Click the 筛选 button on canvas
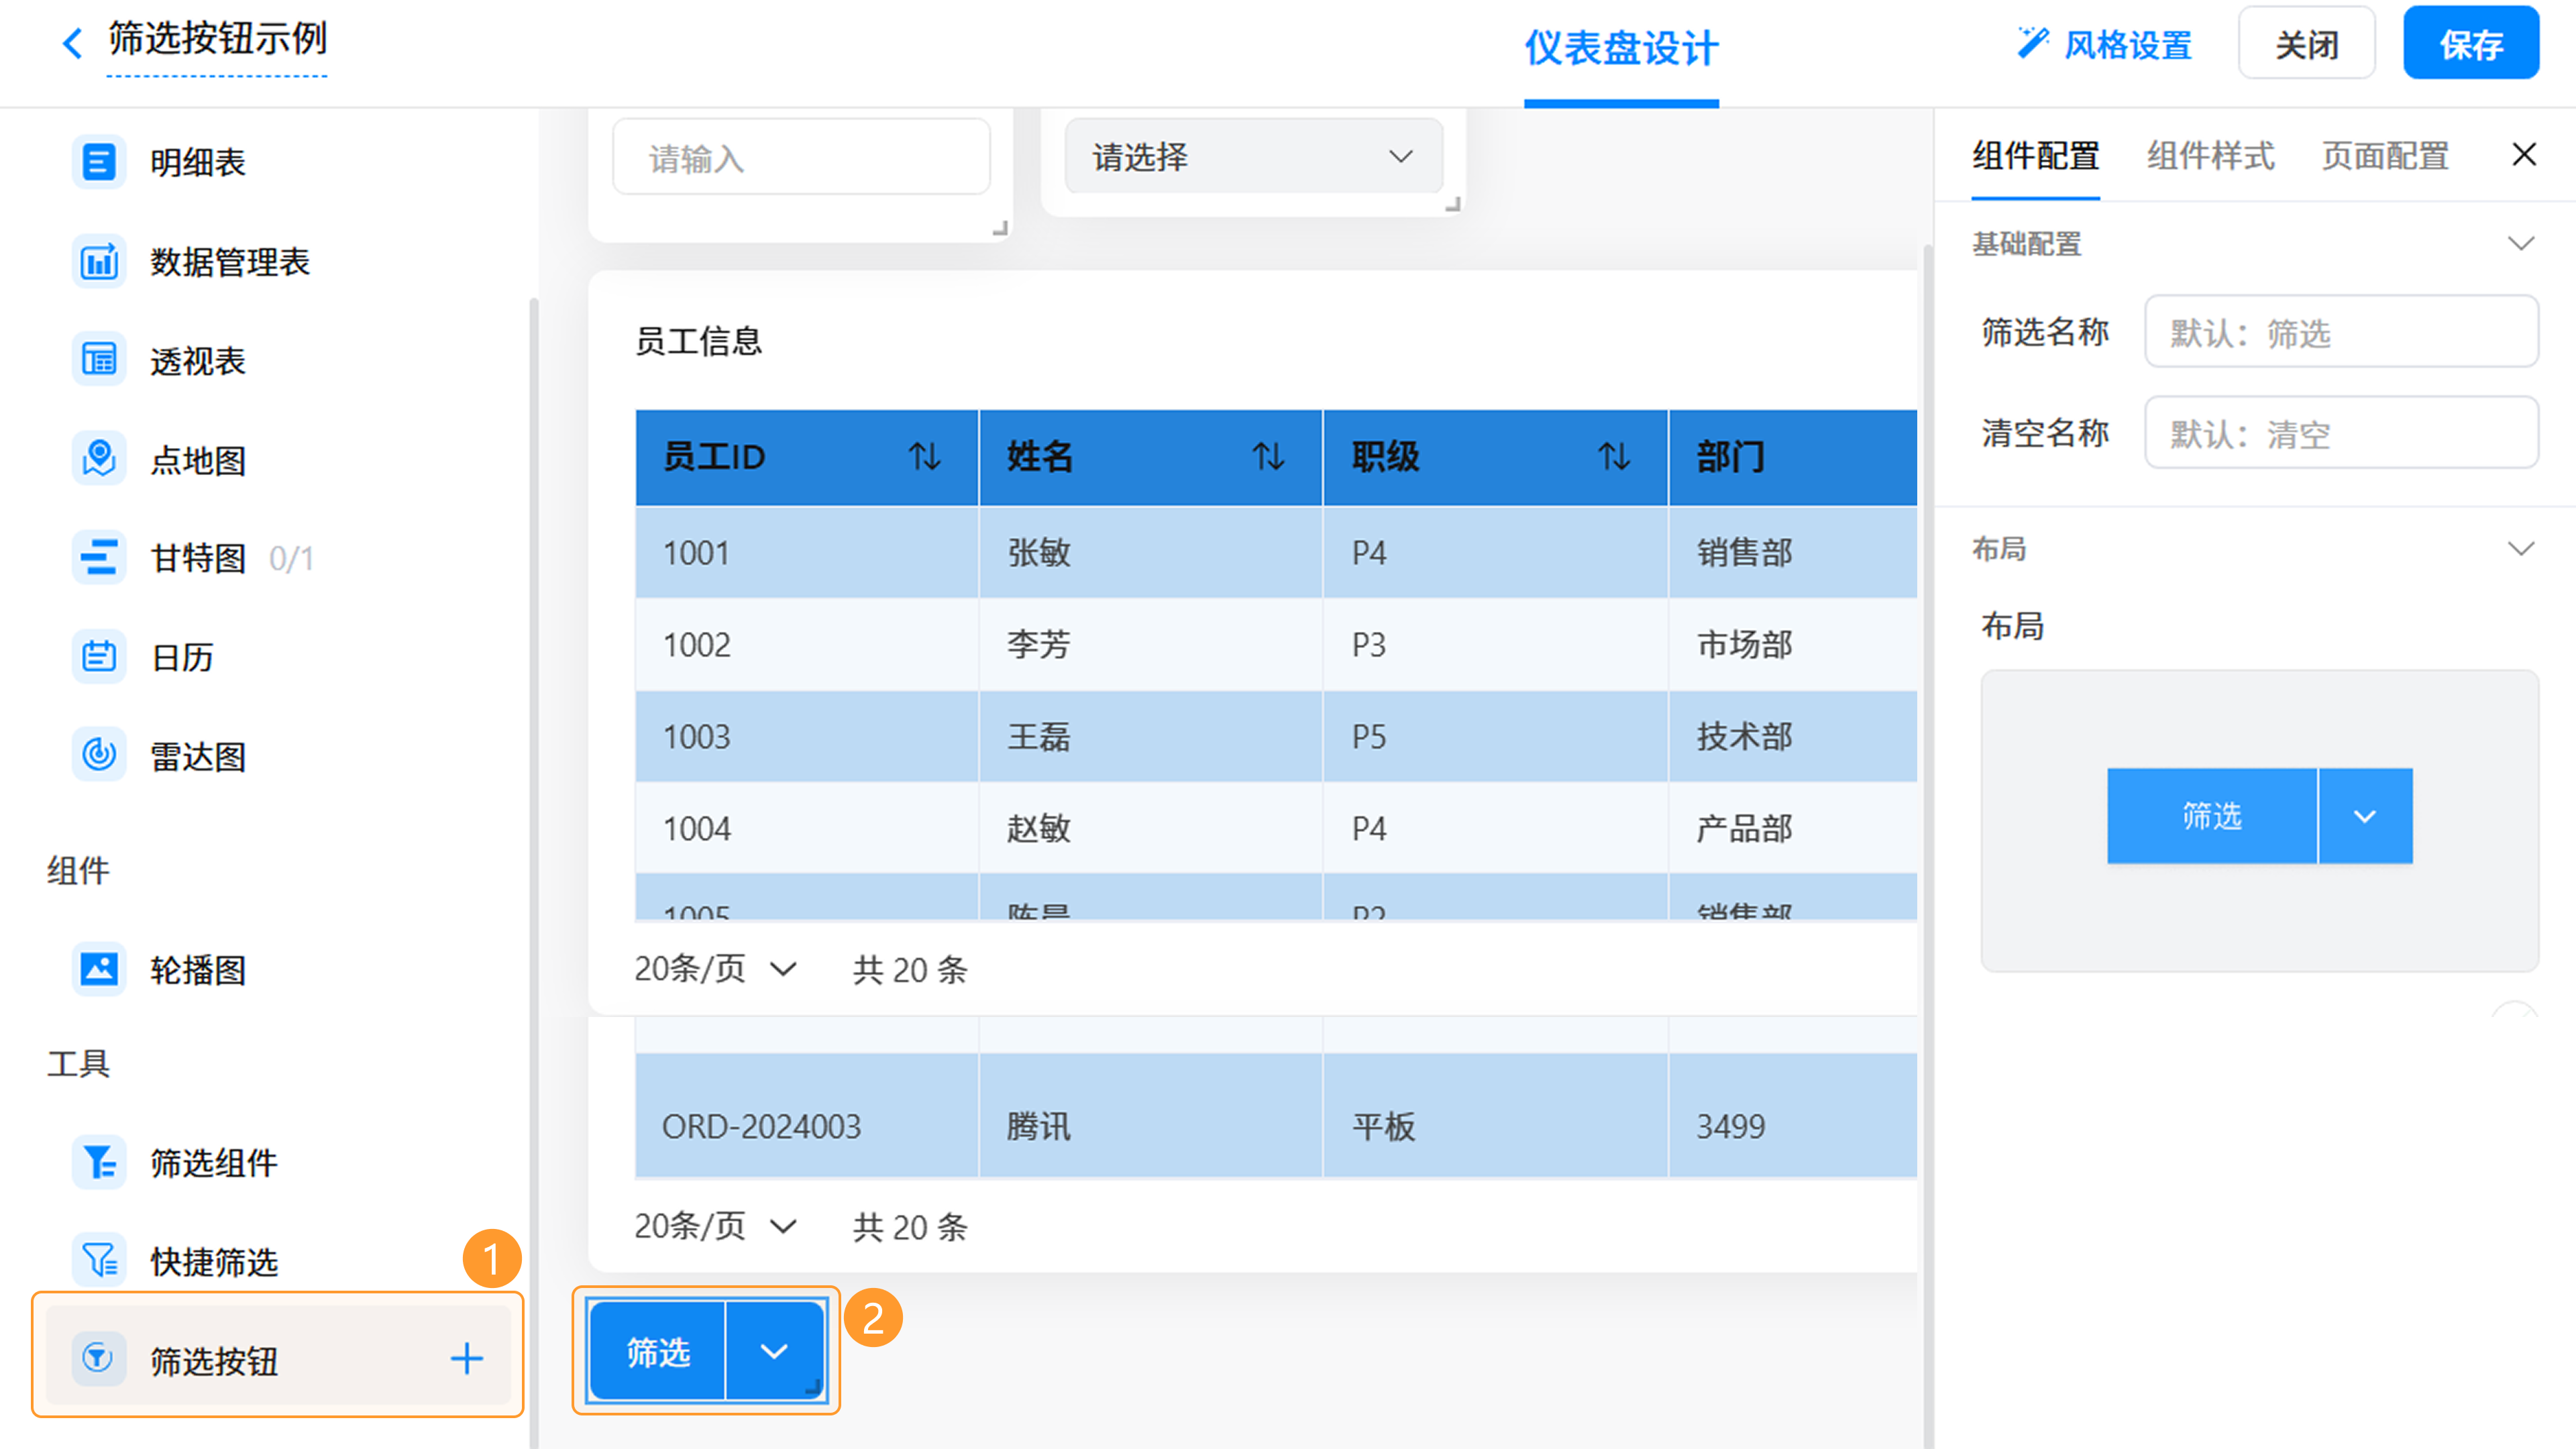Viewport: 2576px width, 1449px height. [x=657, y=1351]
